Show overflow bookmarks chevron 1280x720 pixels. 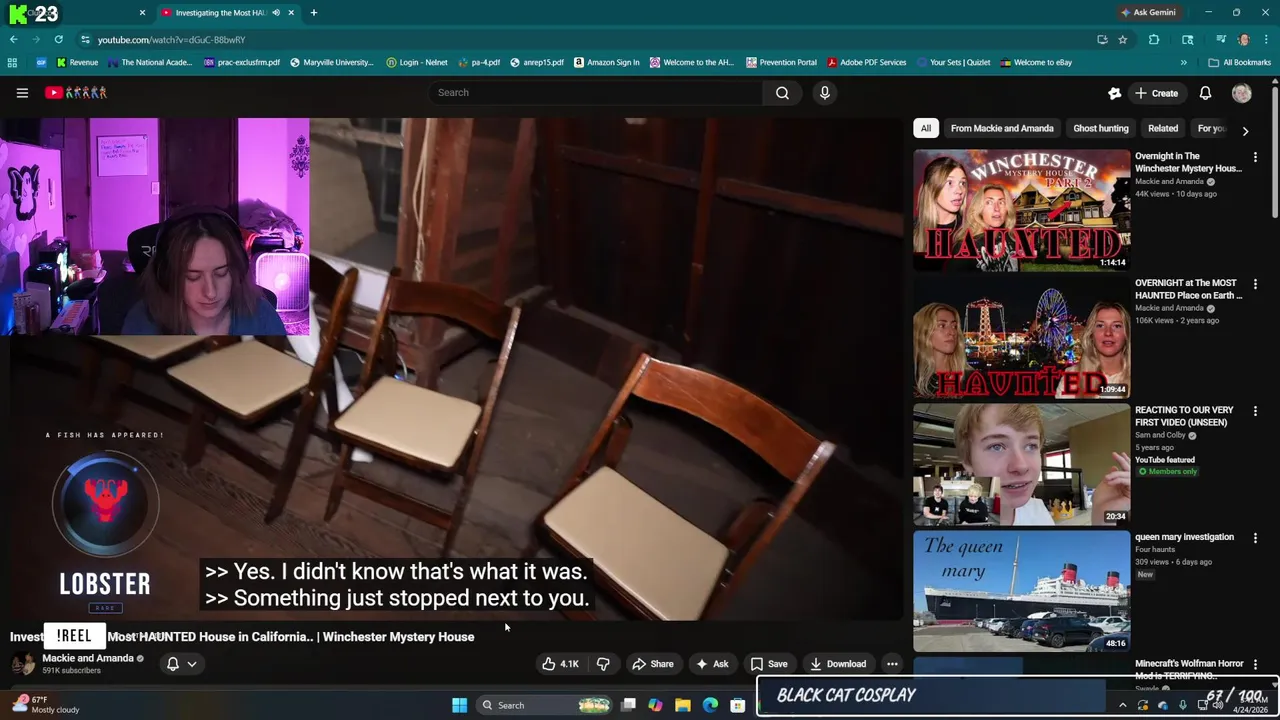point(1183,62)
